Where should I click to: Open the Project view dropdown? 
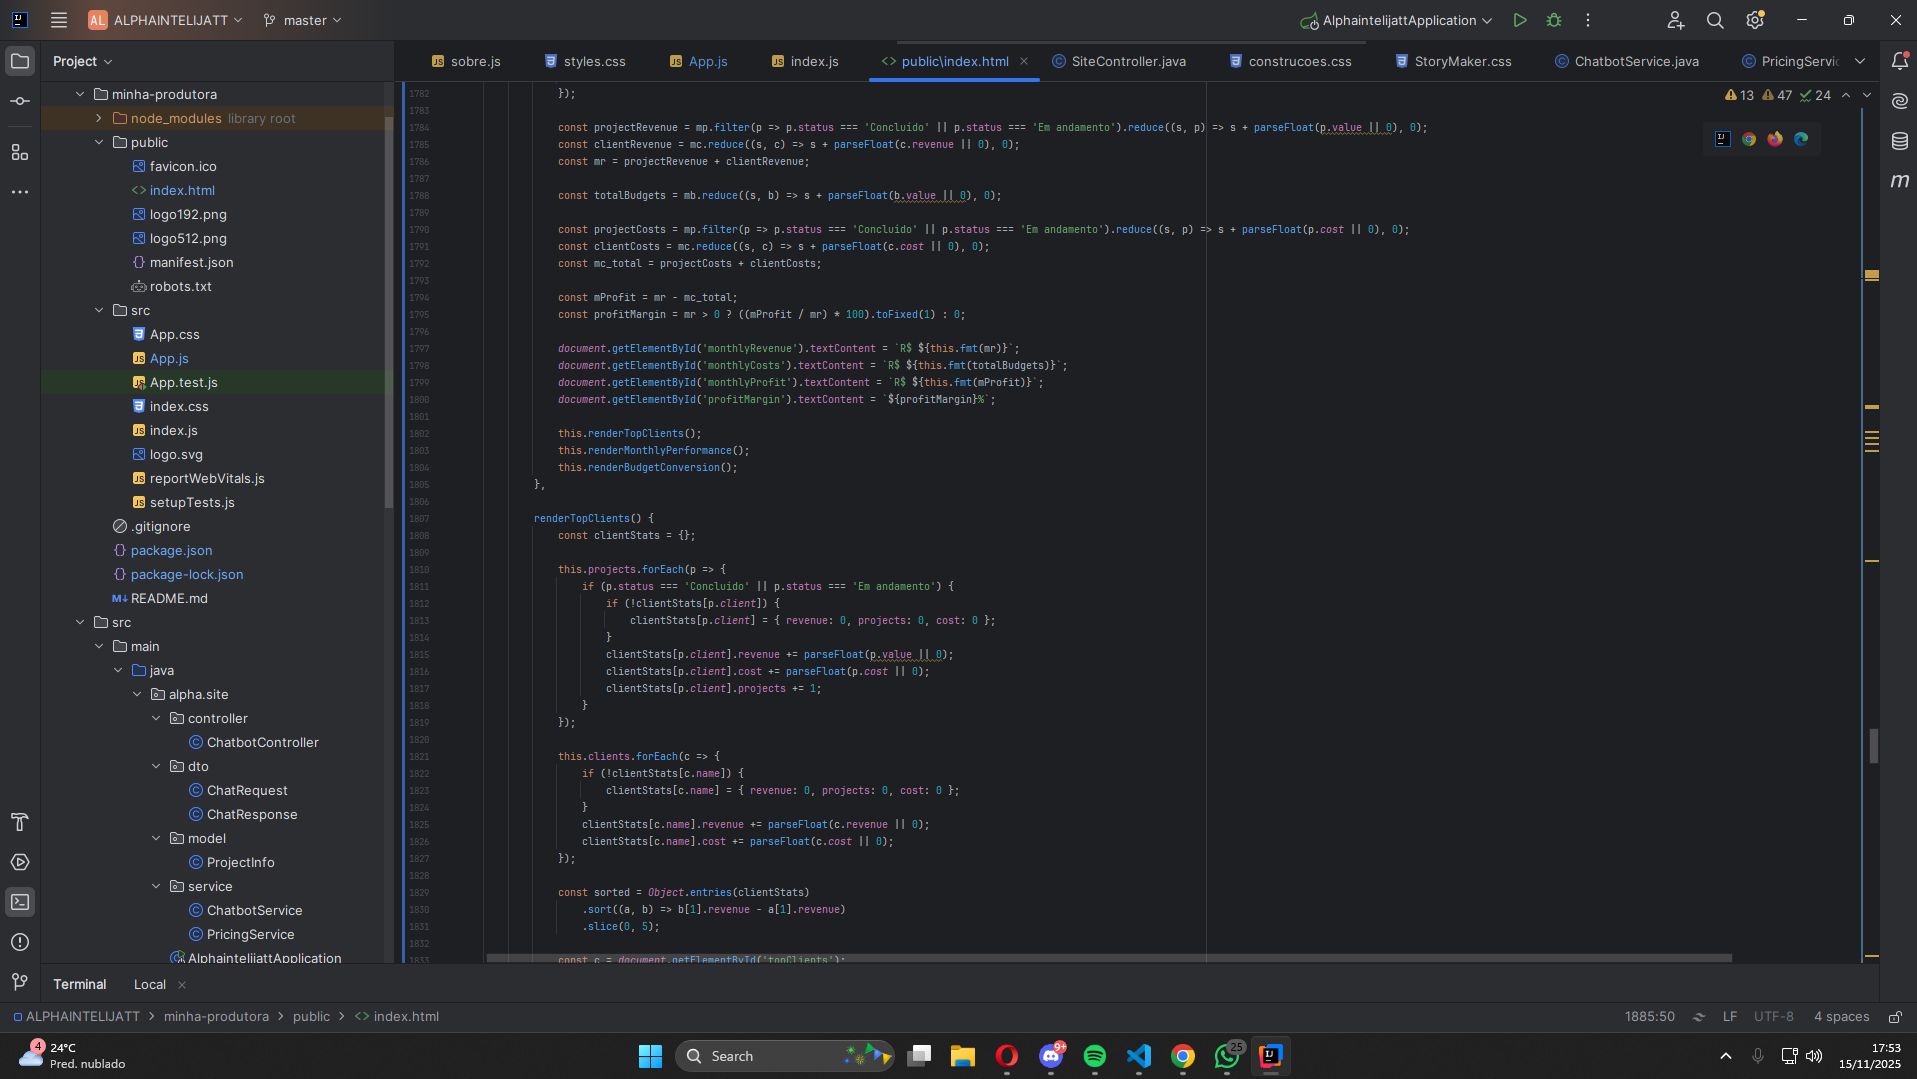tap(82, 61)
